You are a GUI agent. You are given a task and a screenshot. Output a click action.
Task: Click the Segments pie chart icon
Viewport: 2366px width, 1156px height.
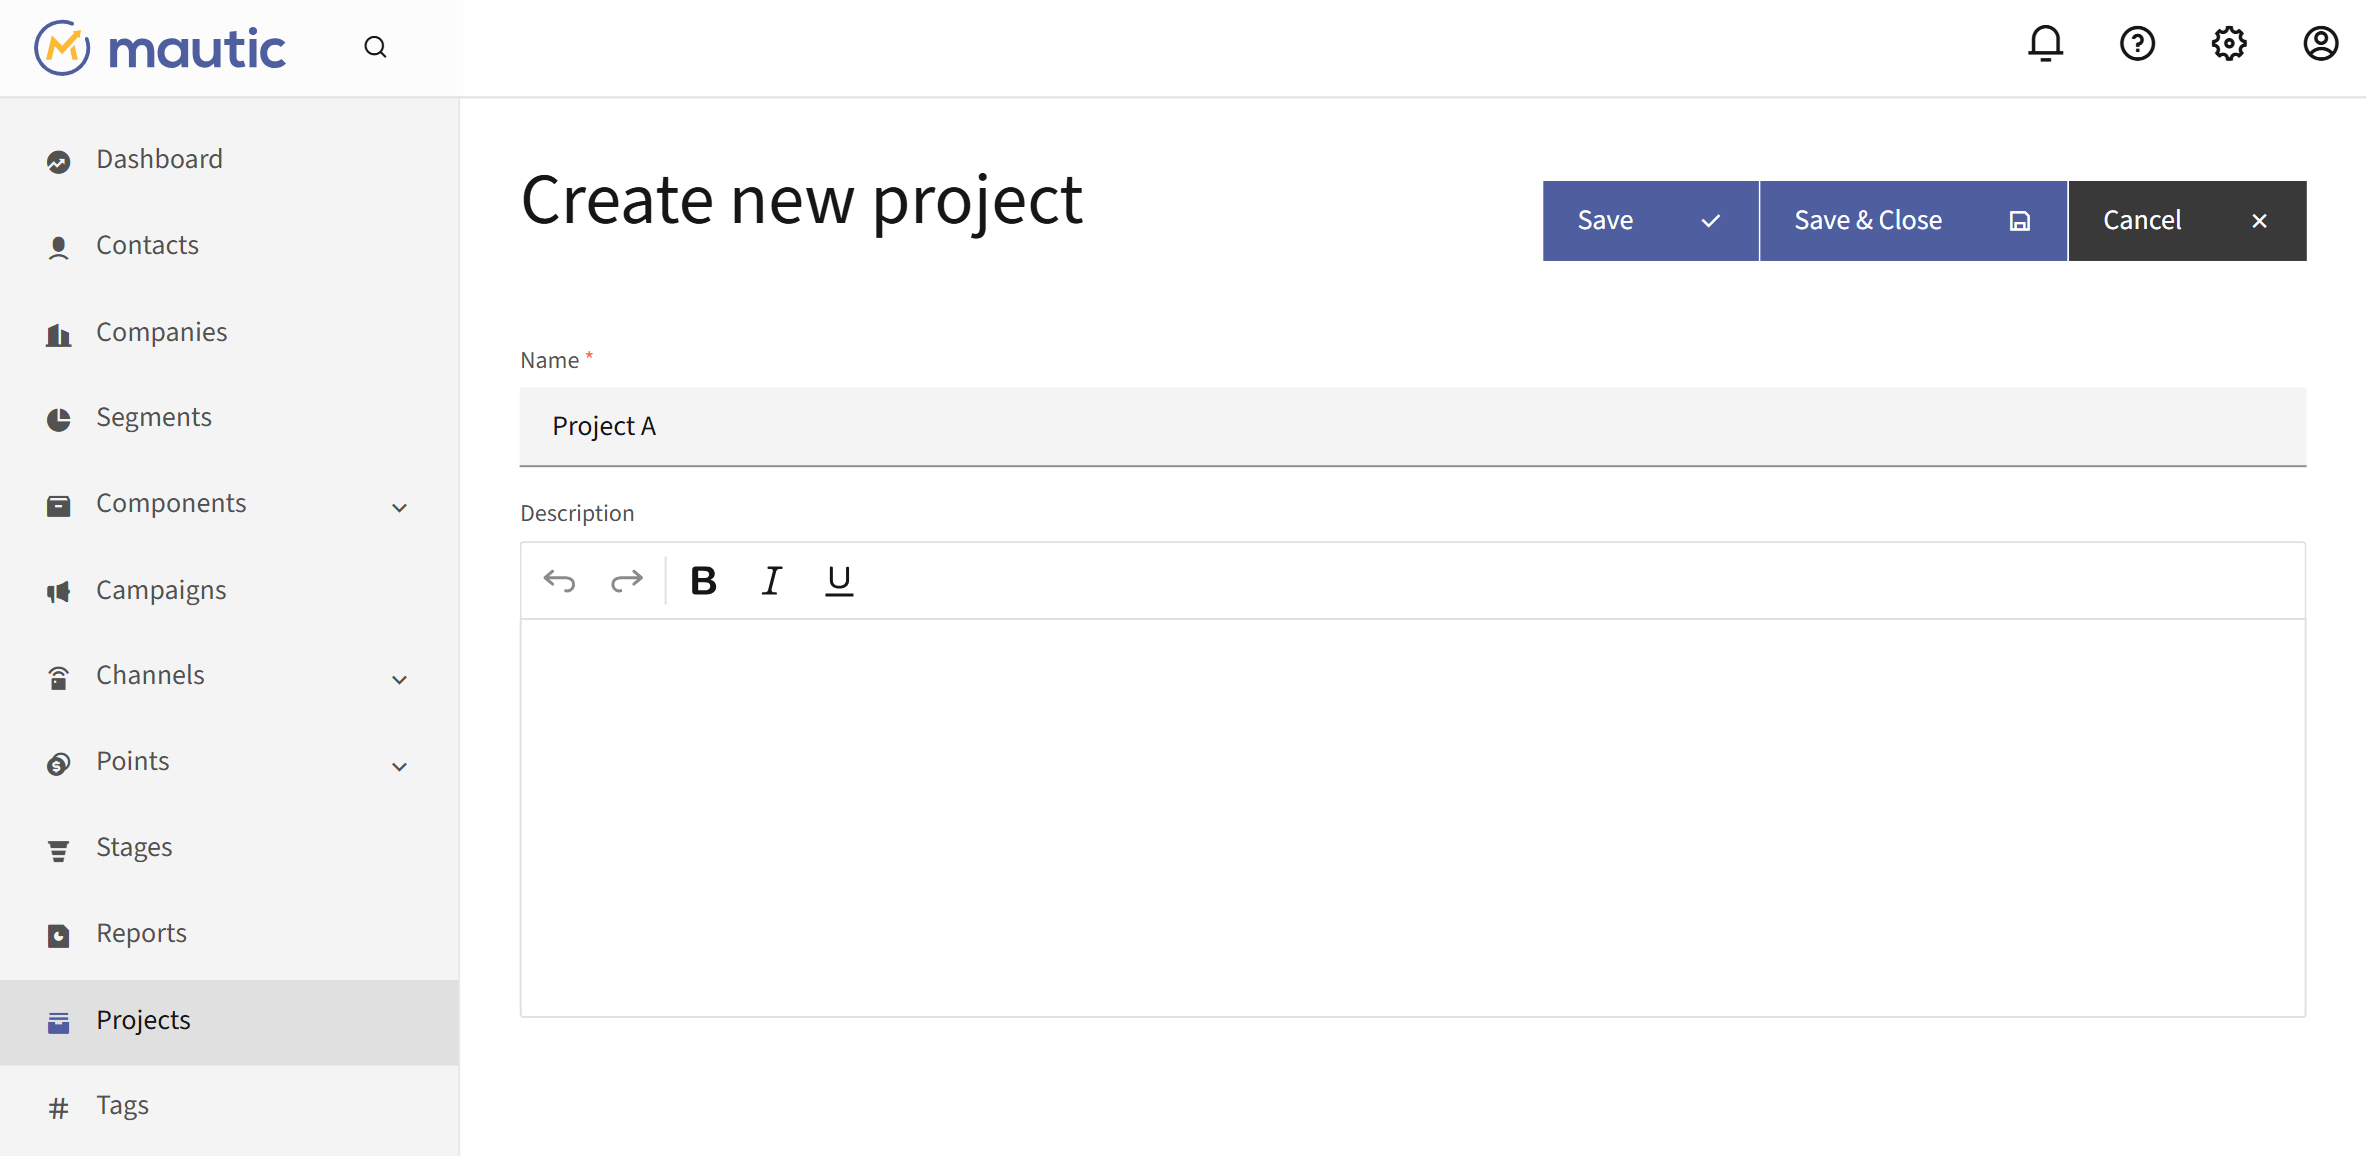pos(59,419)
